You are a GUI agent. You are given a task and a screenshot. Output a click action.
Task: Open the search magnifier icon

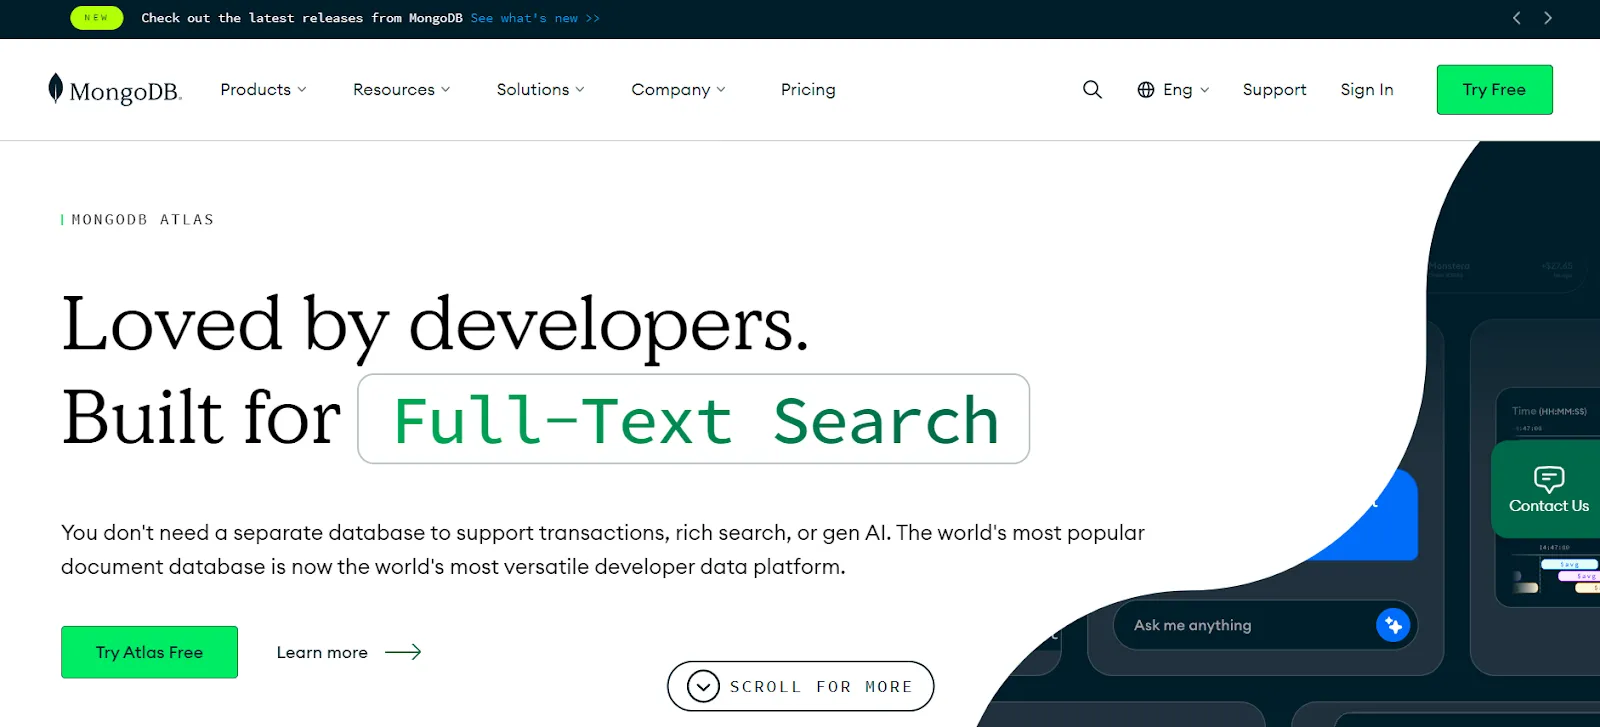coord(1092,90)
